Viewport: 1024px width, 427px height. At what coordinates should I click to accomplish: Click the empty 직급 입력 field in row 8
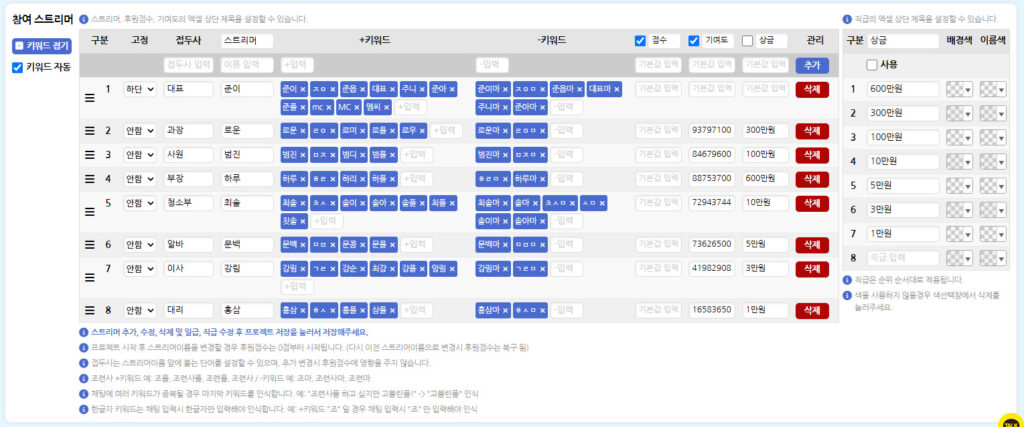click(903, 258)
